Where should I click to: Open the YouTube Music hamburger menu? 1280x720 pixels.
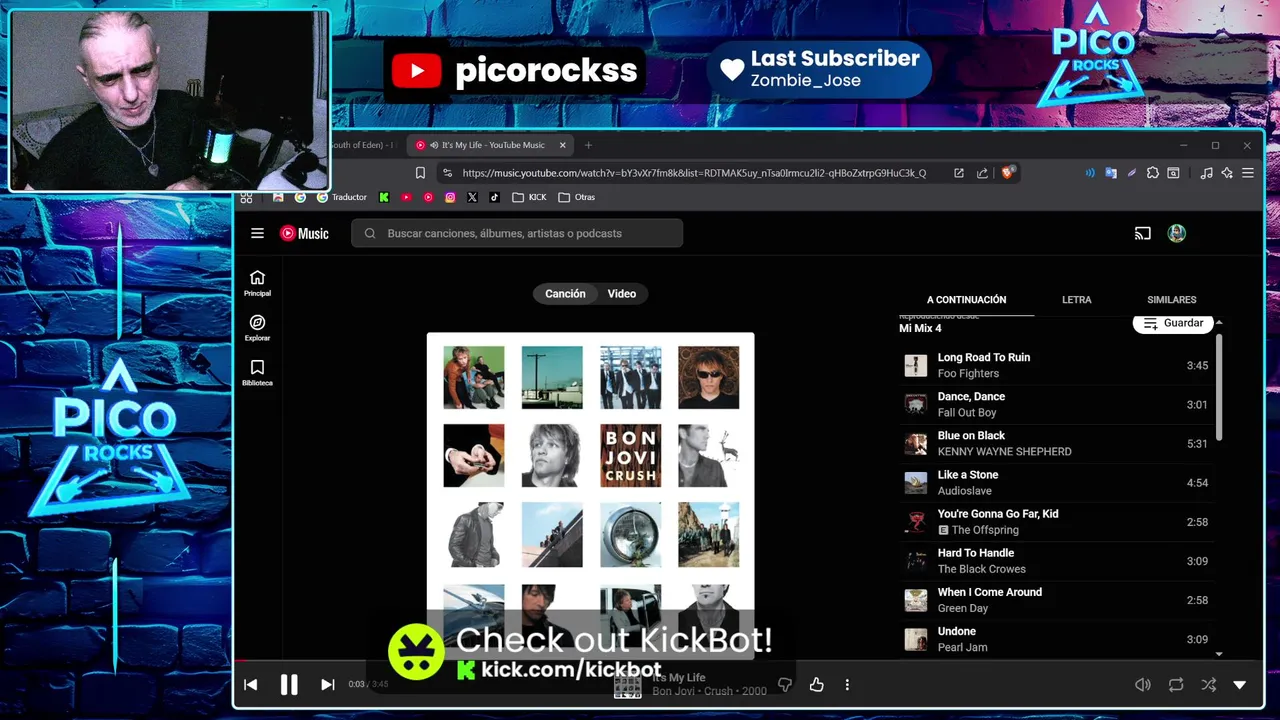click(257, 233)
